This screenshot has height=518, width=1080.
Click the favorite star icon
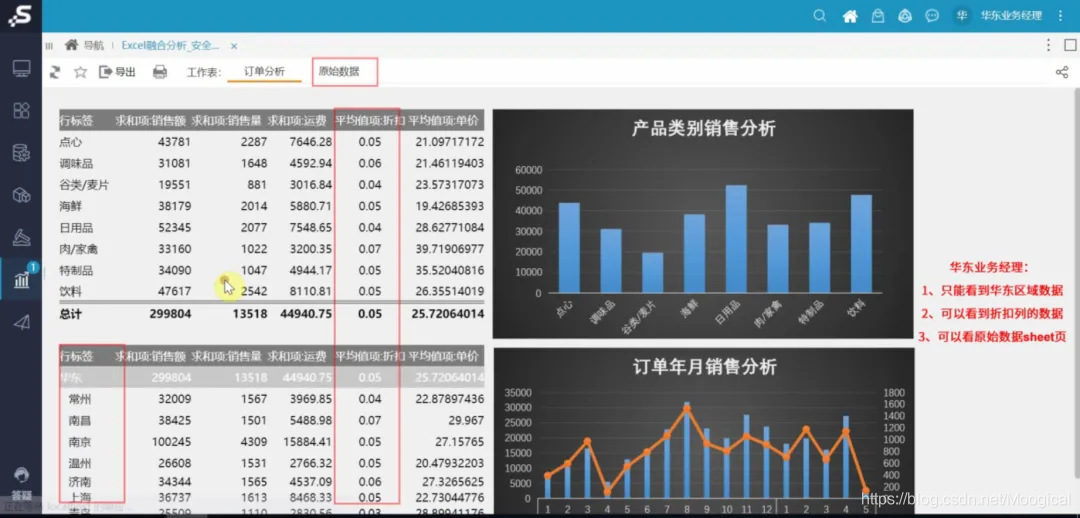81,72
